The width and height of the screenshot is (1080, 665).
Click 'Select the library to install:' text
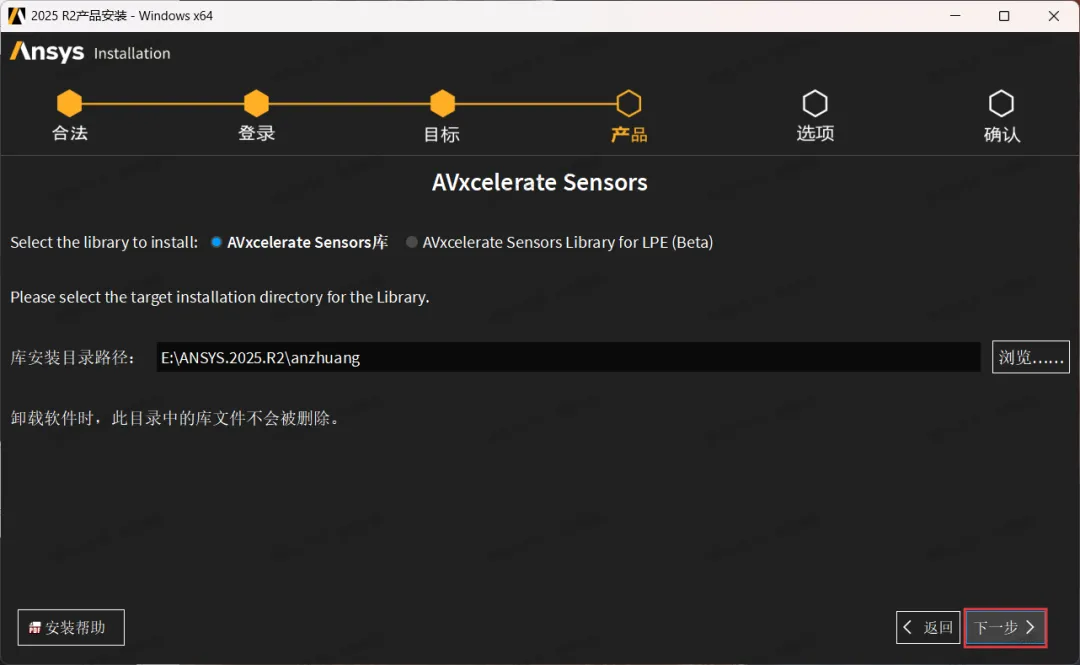point(104,242)
